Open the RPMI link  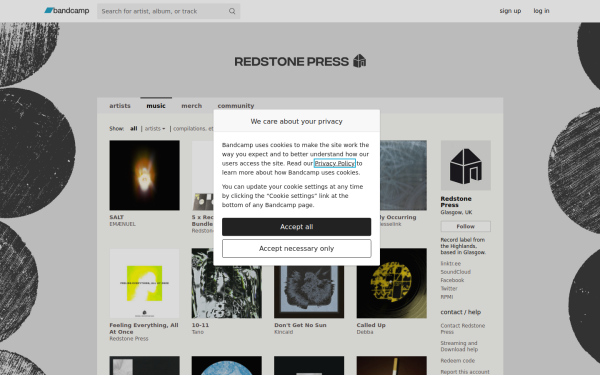coord(447,297)
